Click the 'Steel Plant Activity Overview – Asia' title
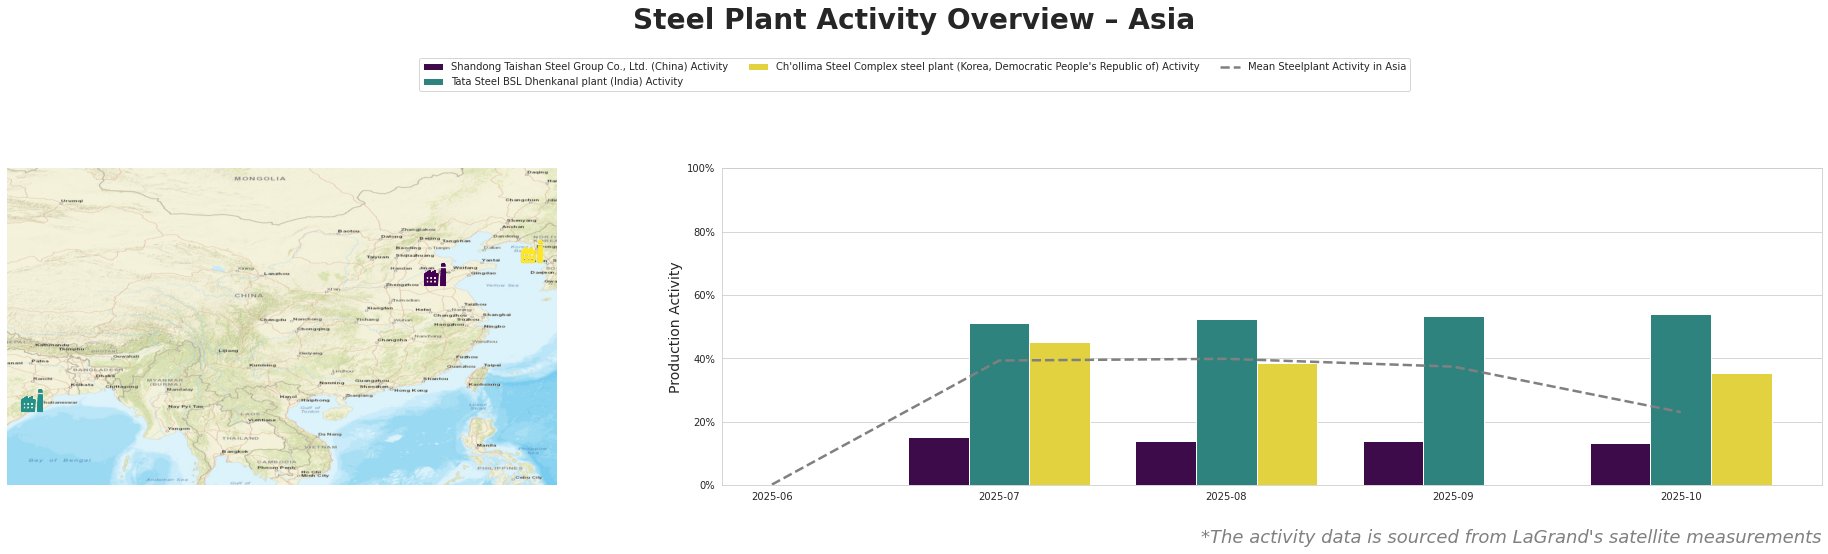The width and height of the screenshot is (1828, 554). pyautogui.click(x=913, y=20)
